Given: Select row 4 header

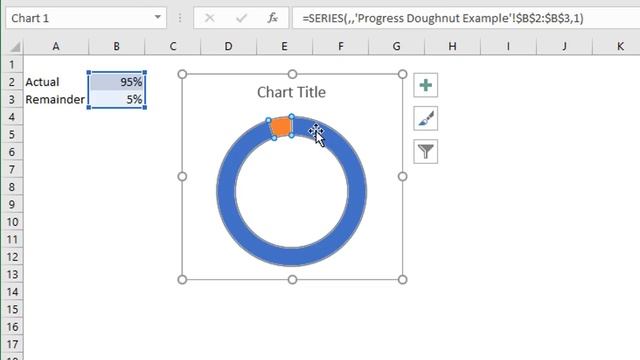Looking at the screenshot, I should pos(12,117).
